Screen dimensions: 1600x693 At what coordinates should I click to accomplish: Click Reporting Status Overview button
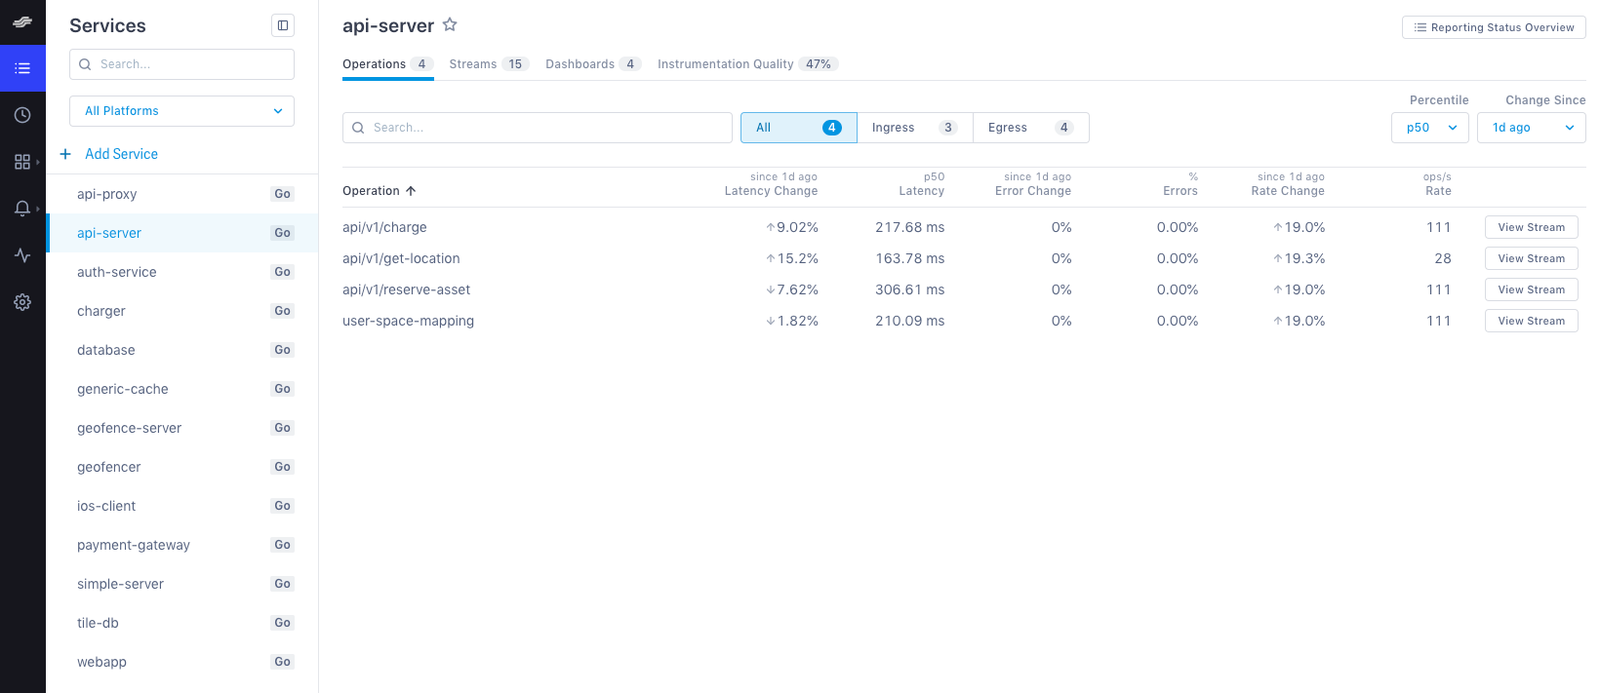(x=1493, y=28)
